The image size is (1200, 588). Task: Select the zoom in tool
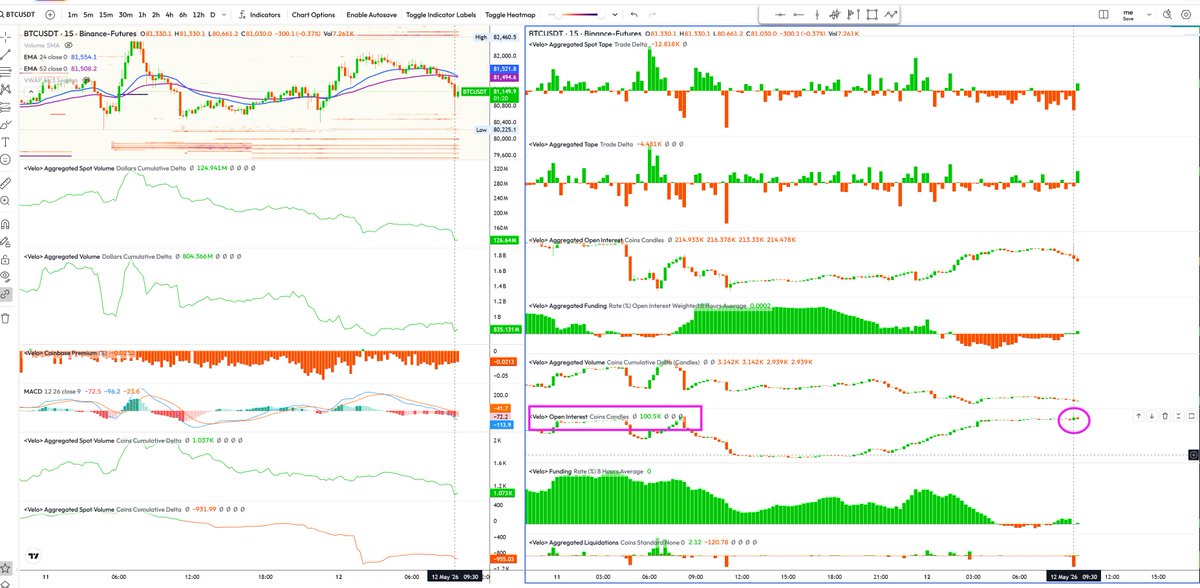click(5, 201)
